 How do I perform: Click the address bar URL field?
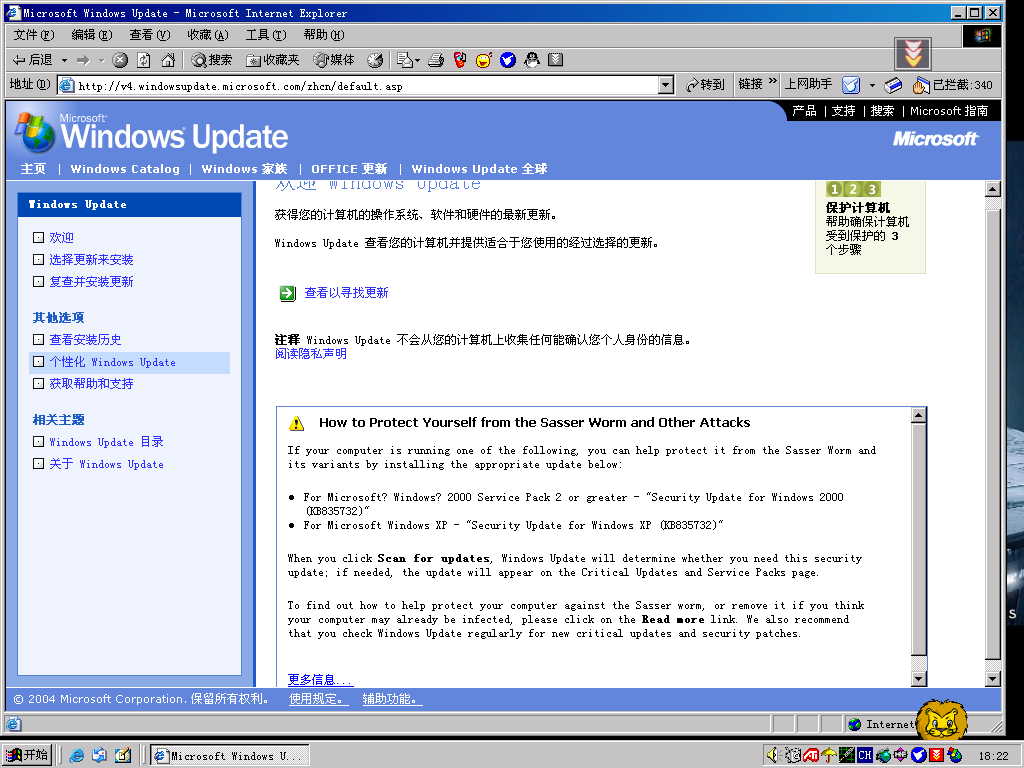[x=358, y=86]
